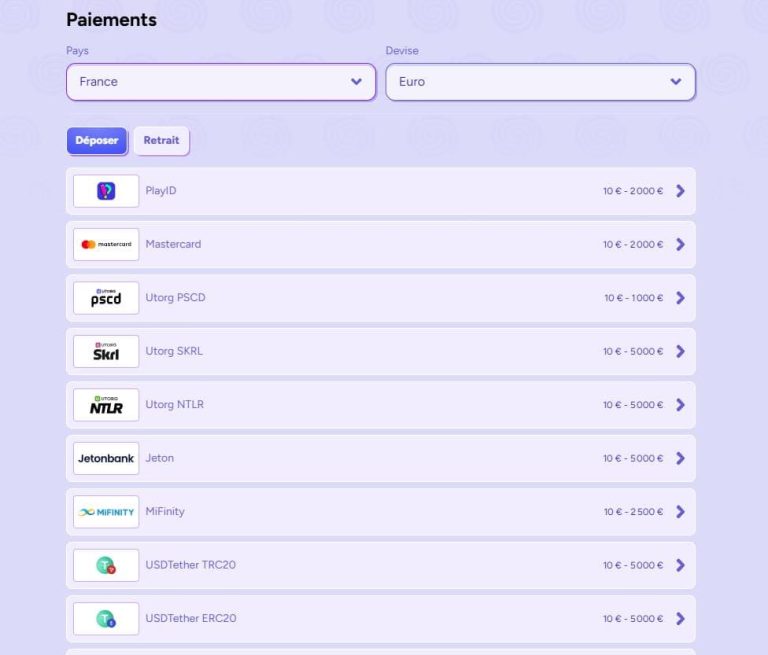This screenshot has height=655, width=768.
Task: Select the MiFinity payment method name
Action: coord(165,512)
